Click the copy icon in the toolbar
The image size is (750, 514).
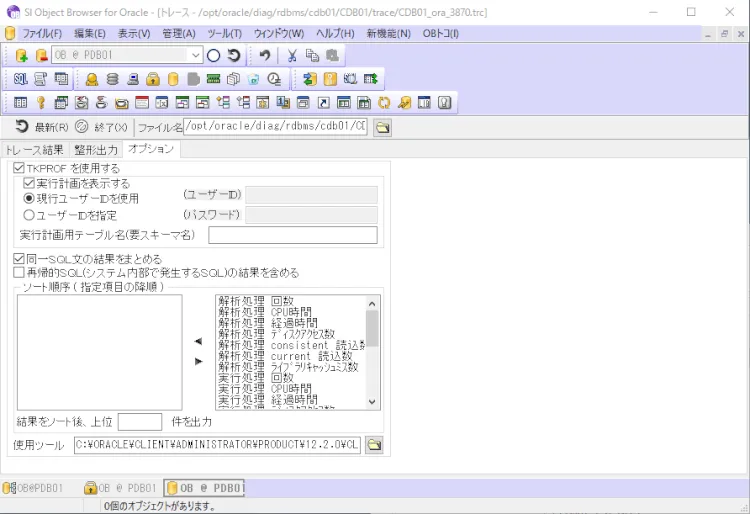point(312,55)
